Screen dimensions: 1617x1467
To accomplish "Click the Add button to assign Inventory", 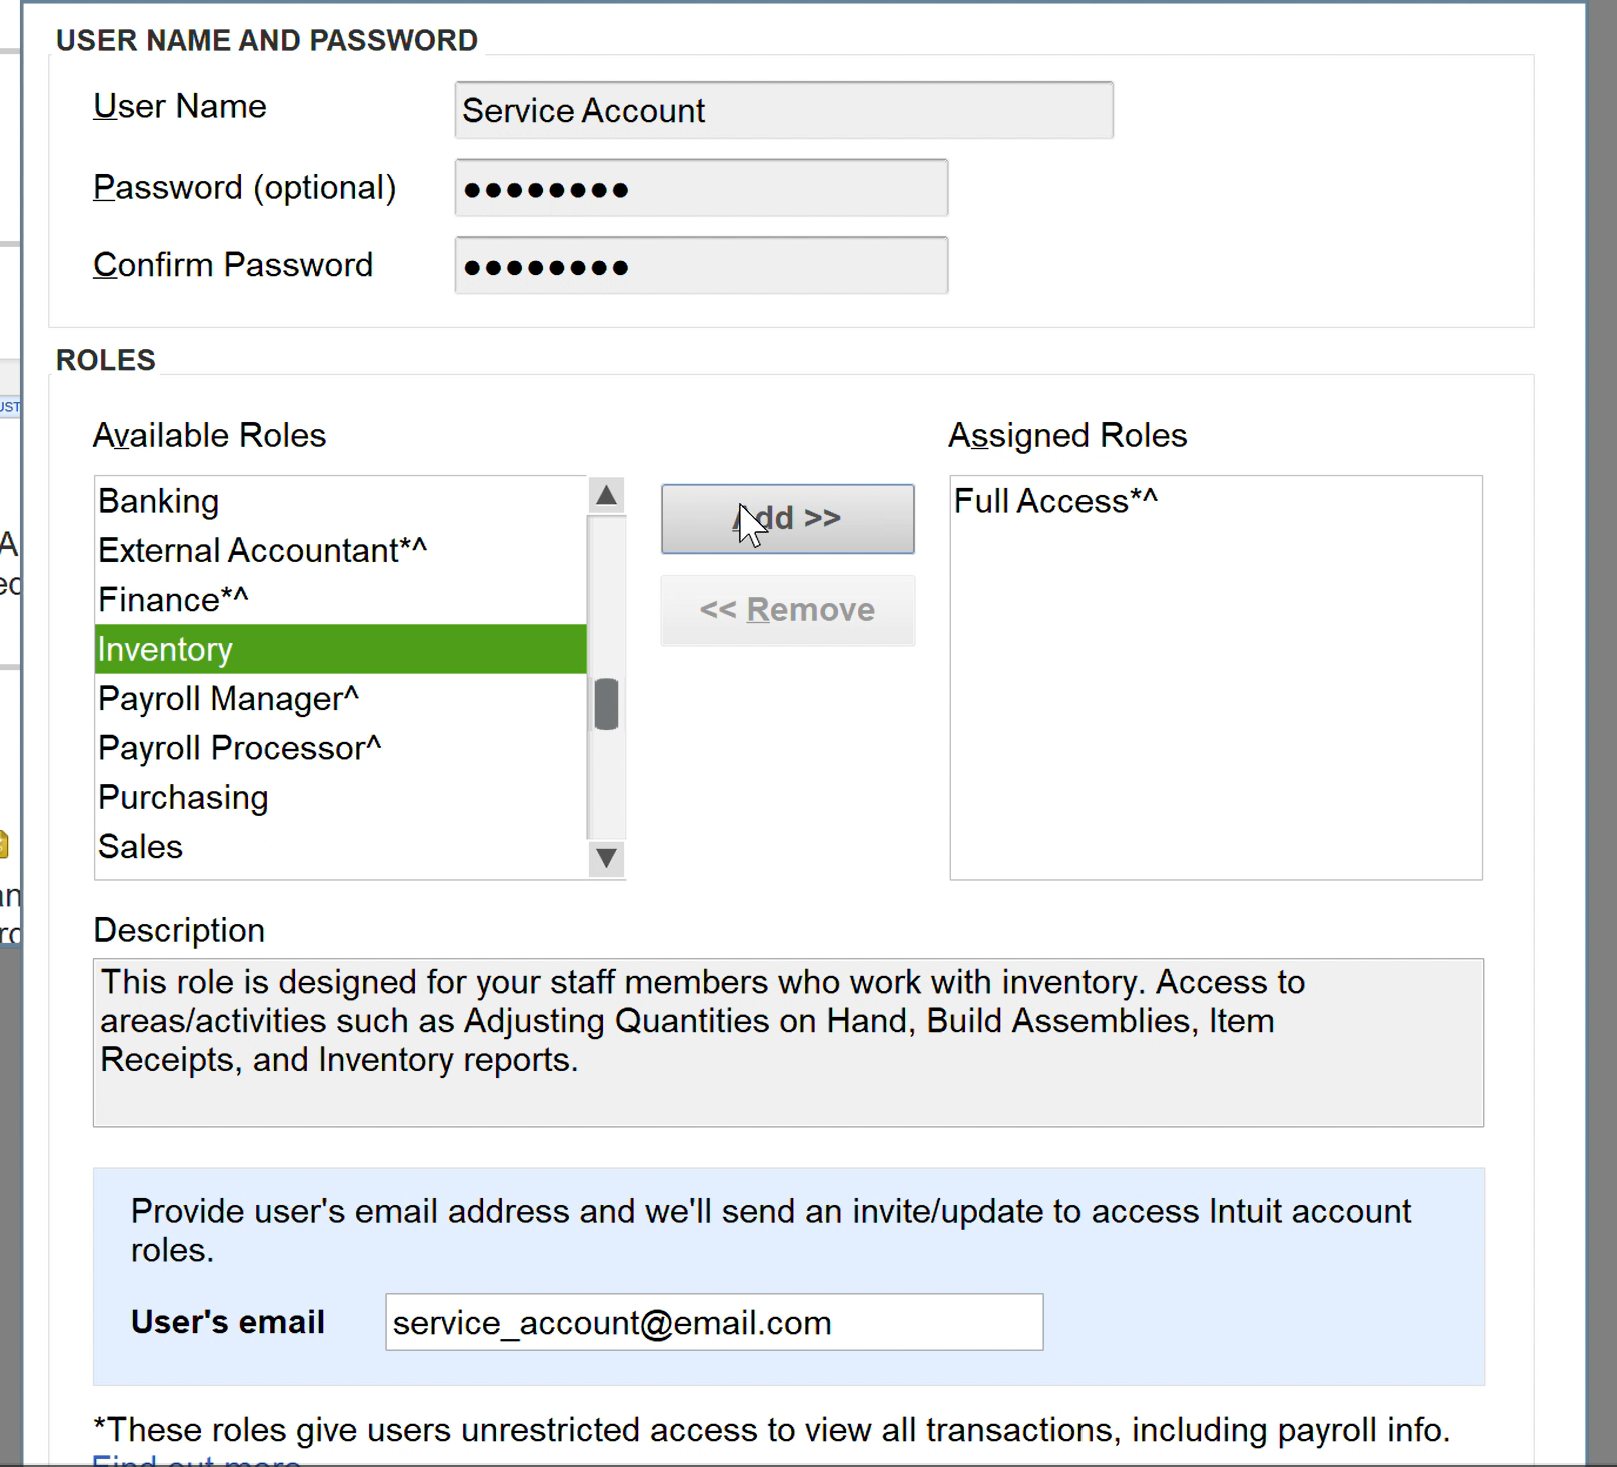I will [787, 518].
